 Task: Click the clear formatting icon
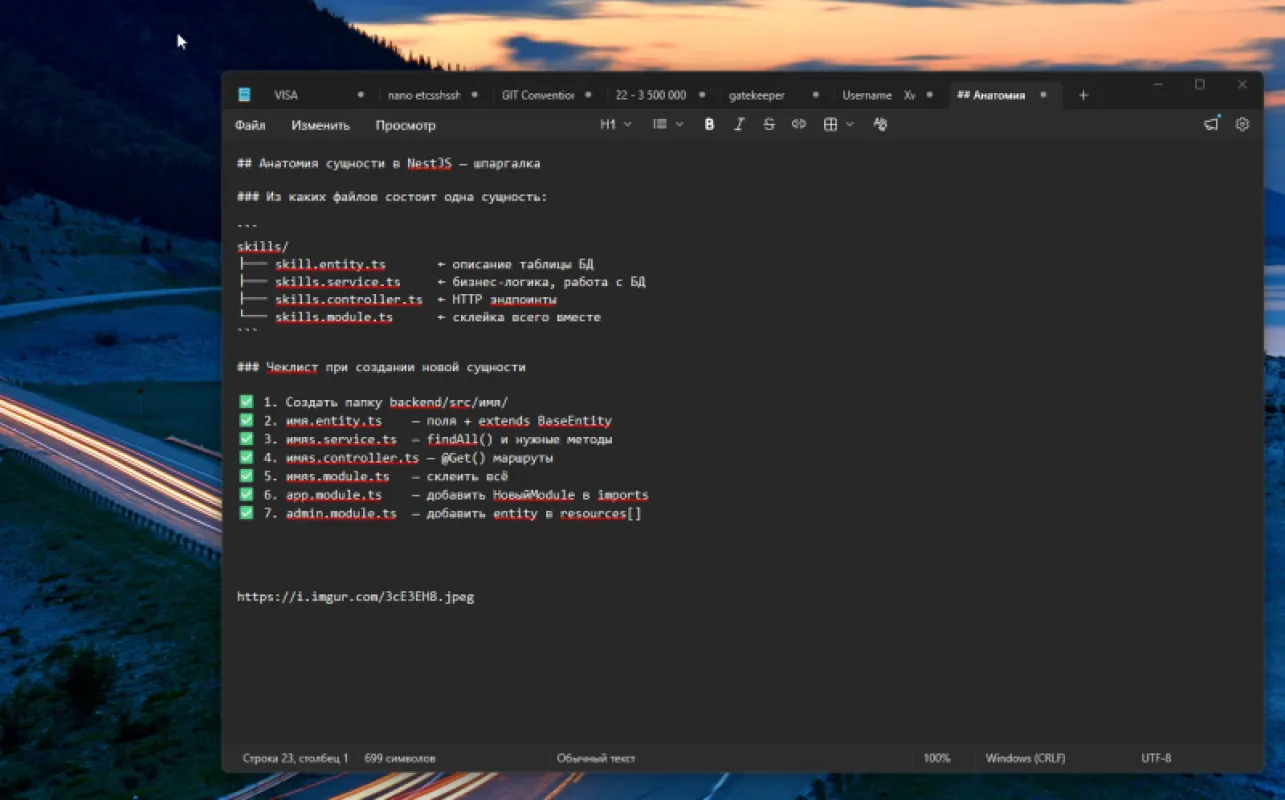[x=880, y=125]
